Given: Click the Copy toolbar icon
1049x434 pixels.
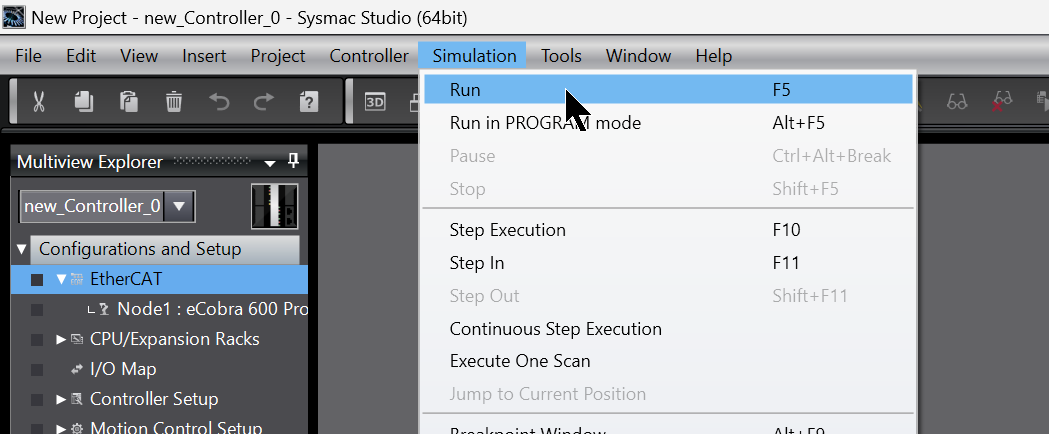Looking at the screenshot, I should 84,102.
